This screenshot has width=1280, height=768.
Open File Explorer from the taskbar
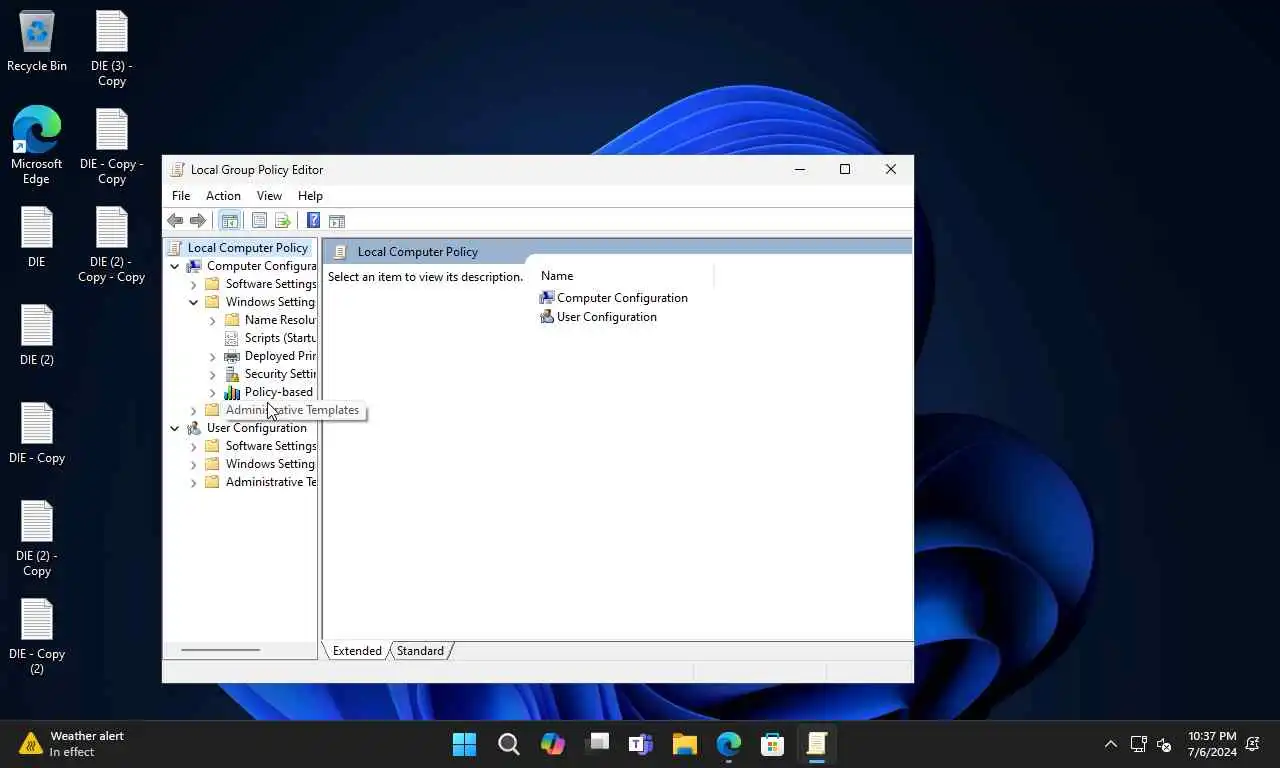tap(685, 744)
